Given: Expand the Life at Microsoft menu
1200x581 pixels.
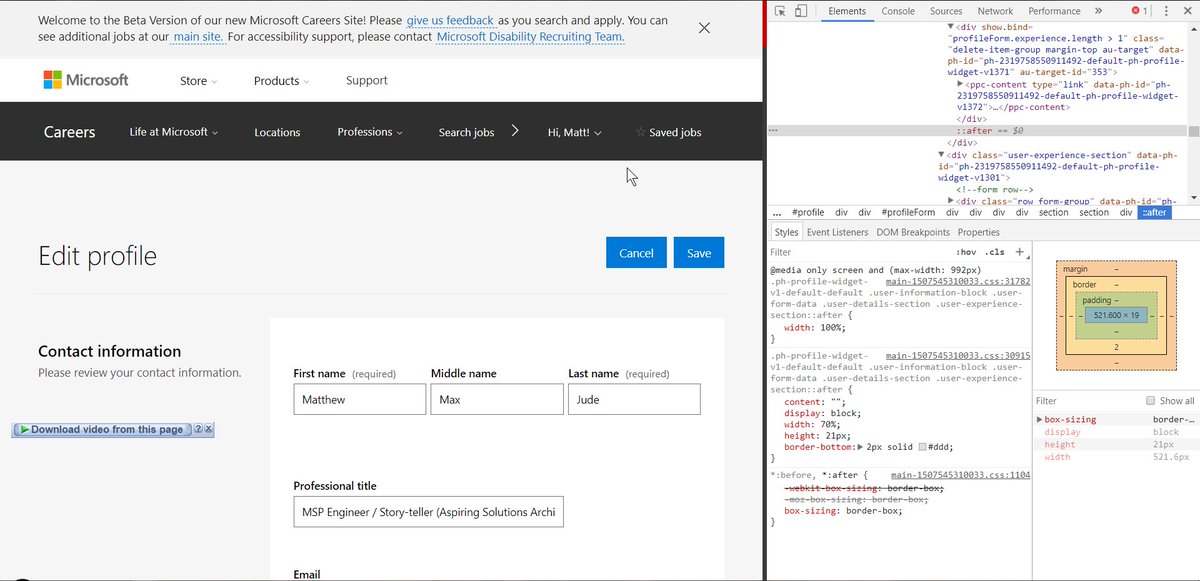Looking at the screenshot, I should (174, 132).
